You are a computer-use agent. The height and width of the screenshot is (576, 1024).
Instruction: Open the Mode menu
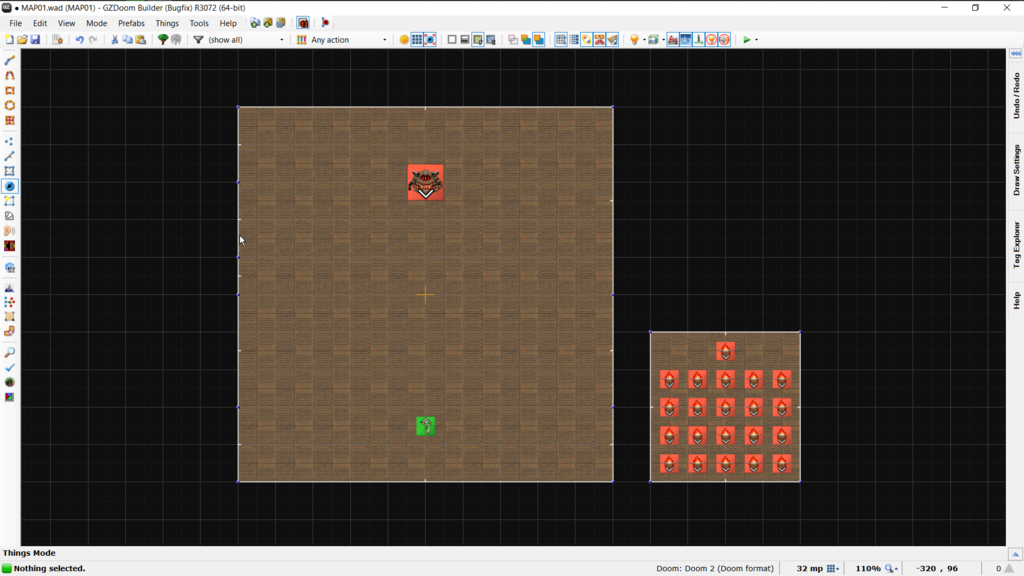pos(97,23)
